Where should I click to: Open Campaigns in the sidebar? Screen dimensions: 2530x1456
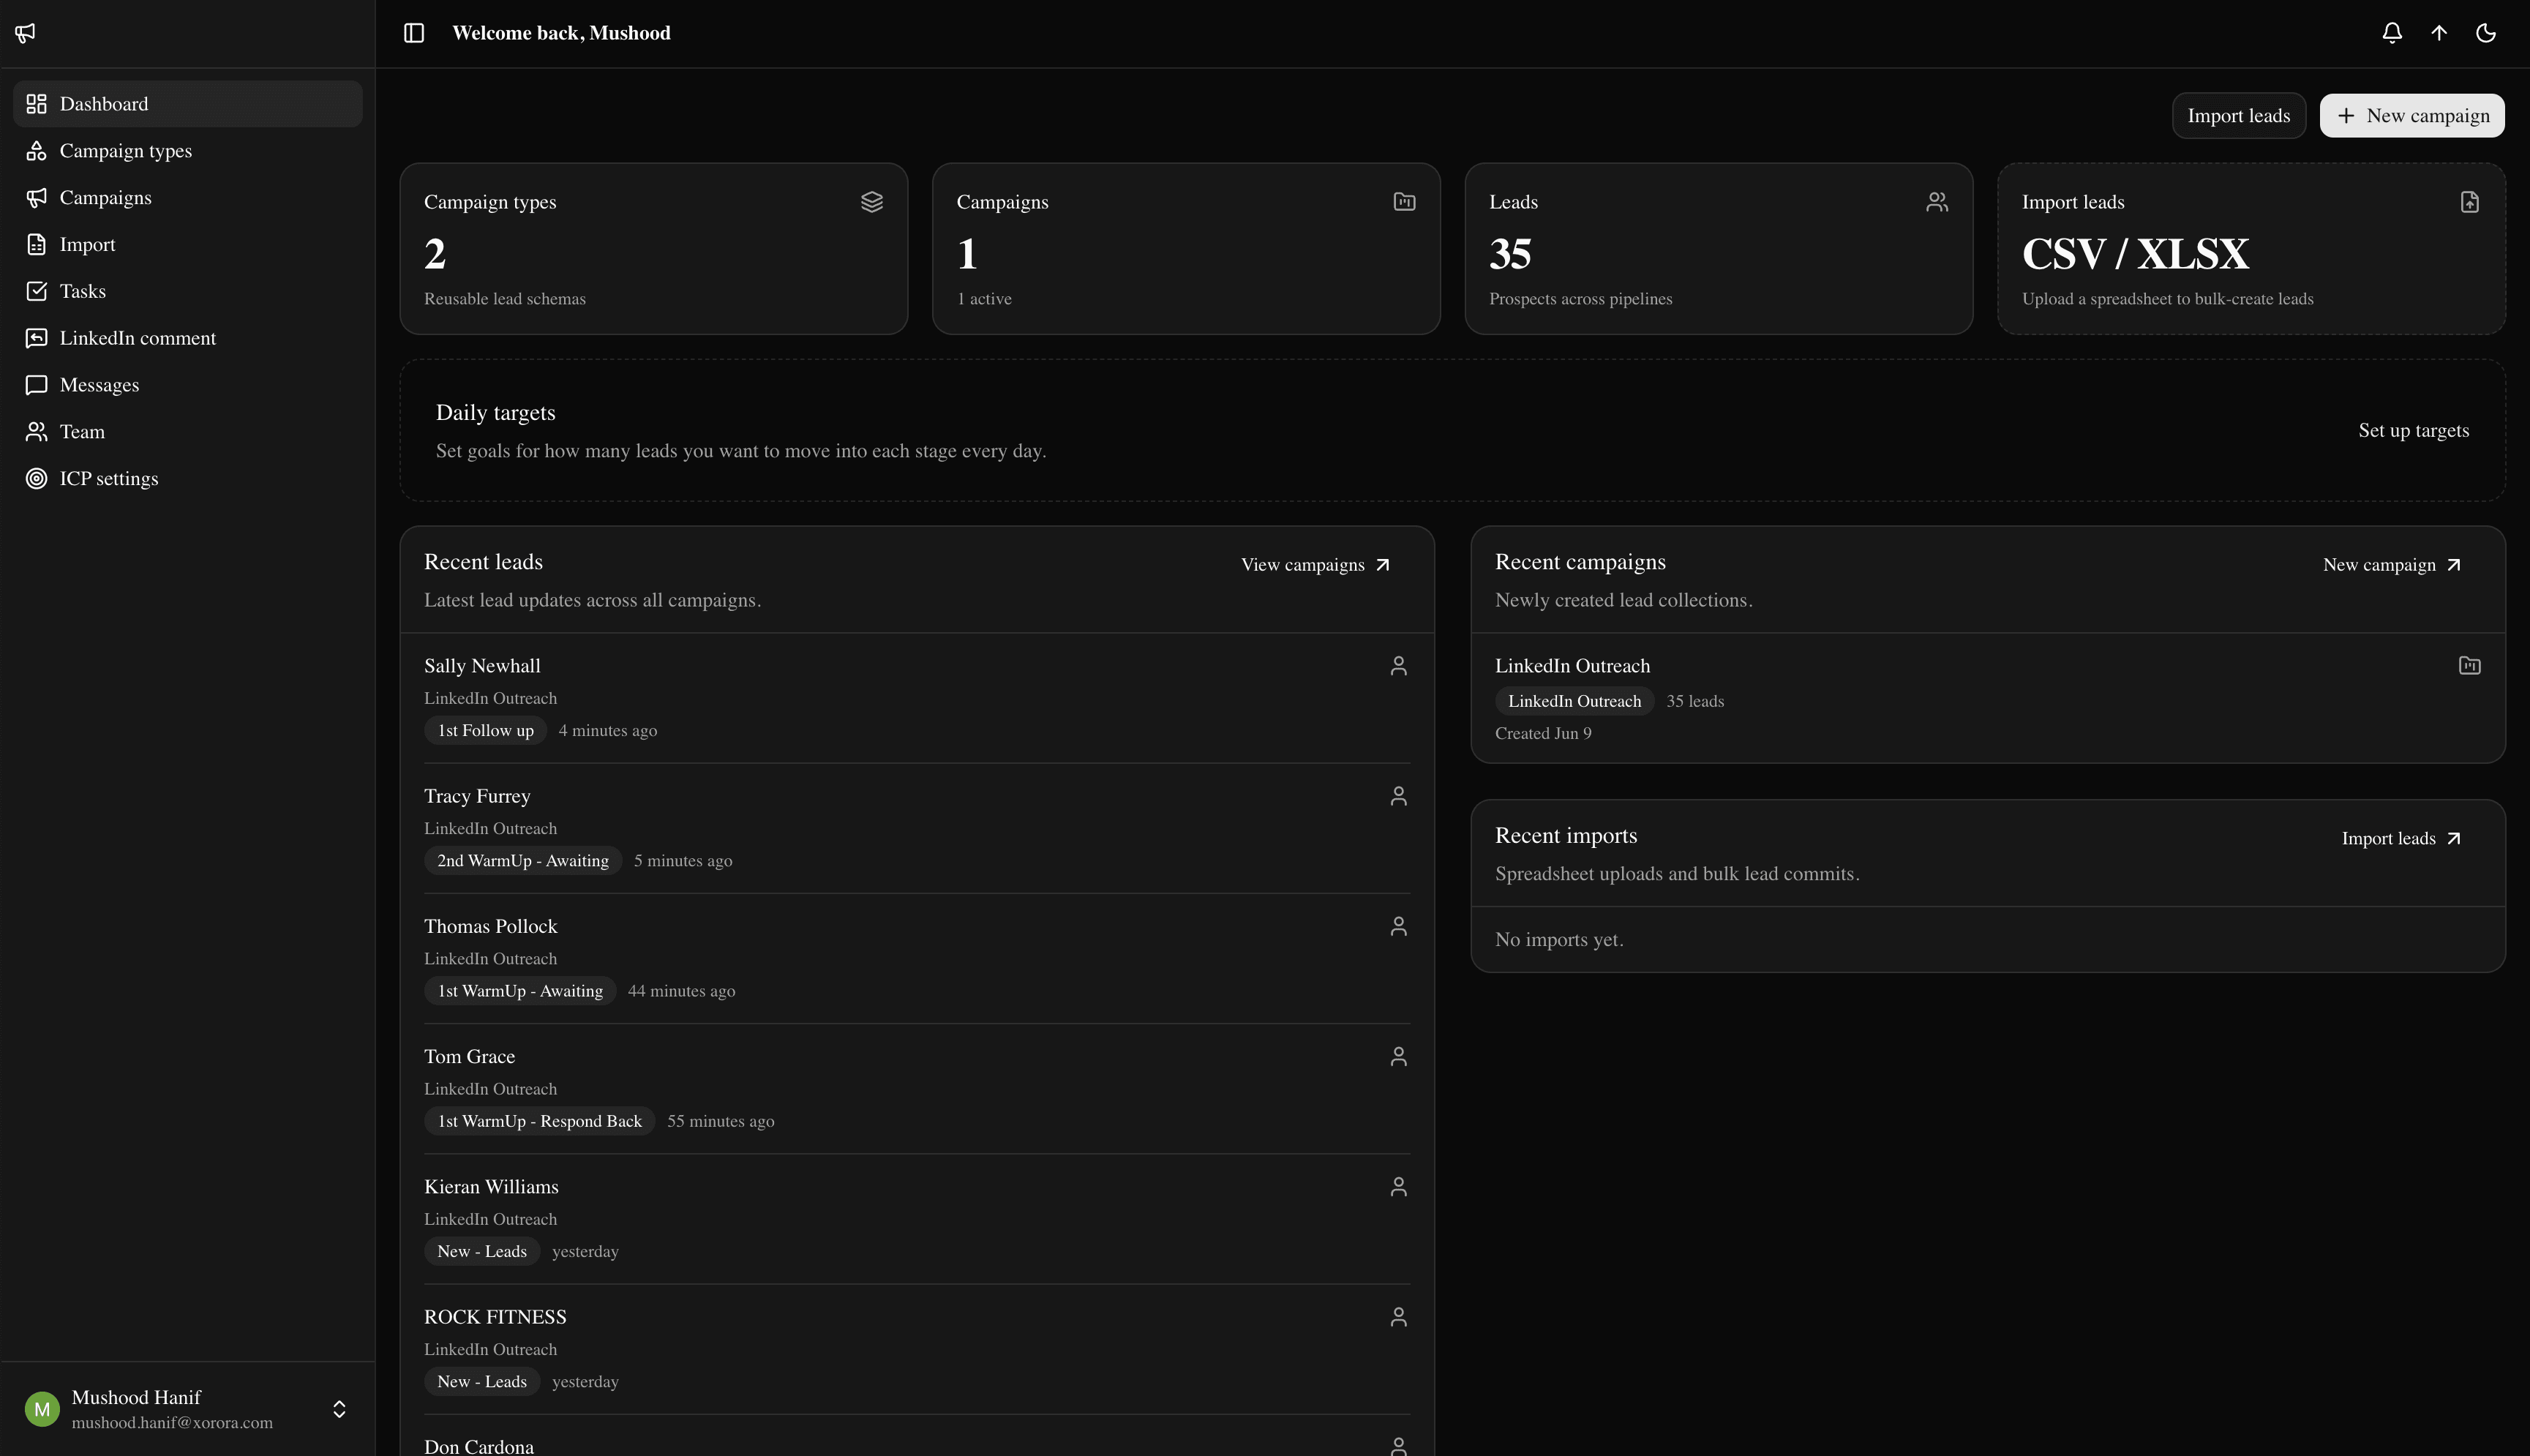(188, 198)
